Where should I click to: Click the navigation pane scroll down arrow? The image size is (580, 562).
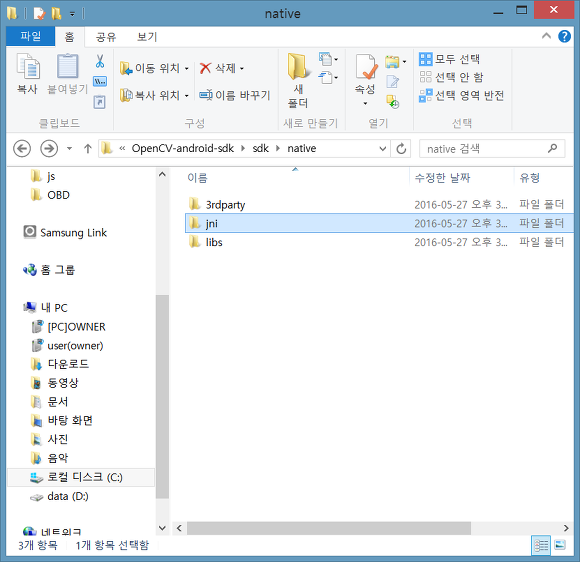(x=162, y=528)
